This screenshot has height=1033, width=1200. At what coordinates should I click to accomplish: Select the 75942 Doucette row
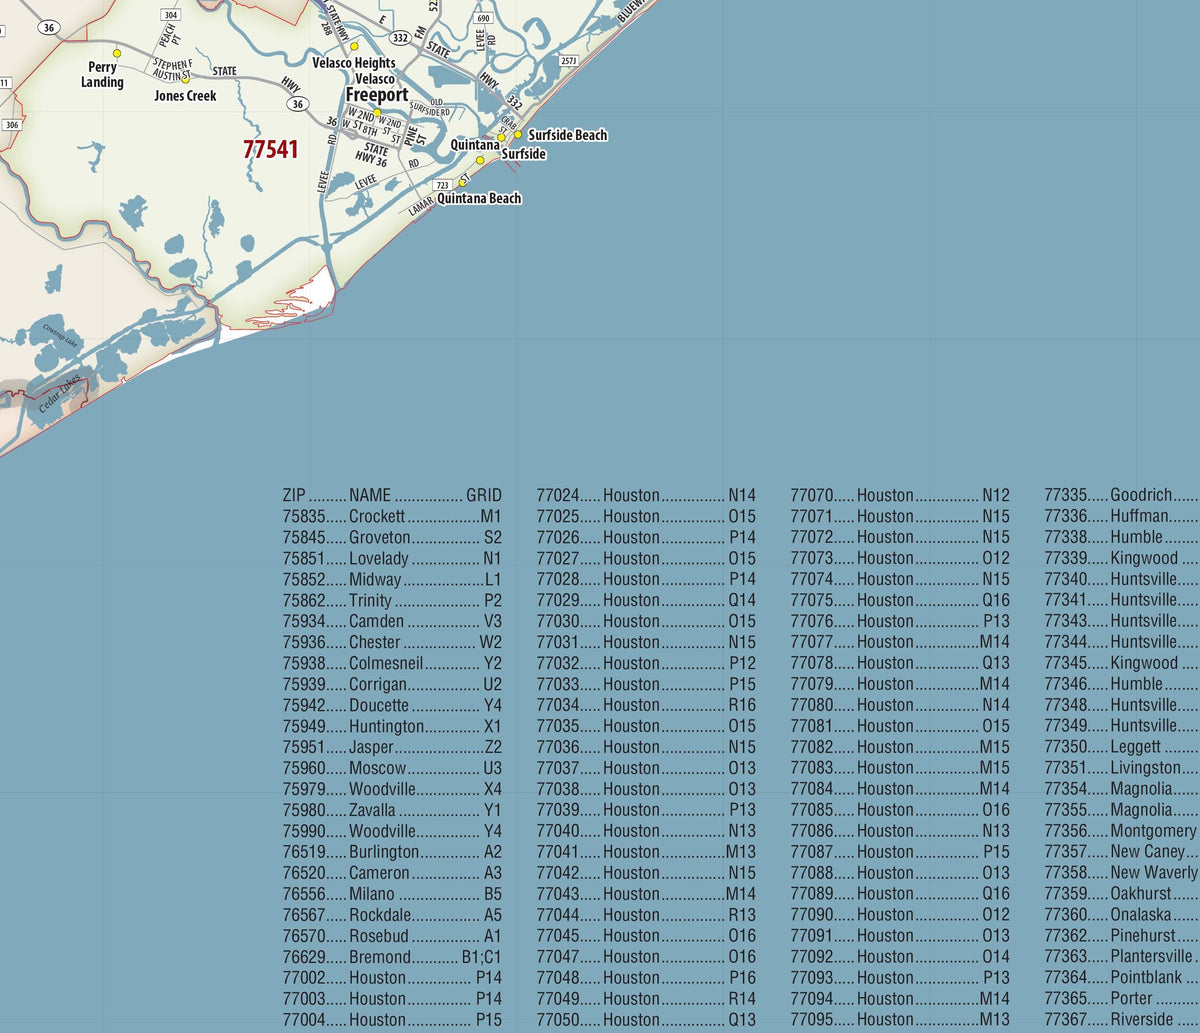(x=392, y=705)
